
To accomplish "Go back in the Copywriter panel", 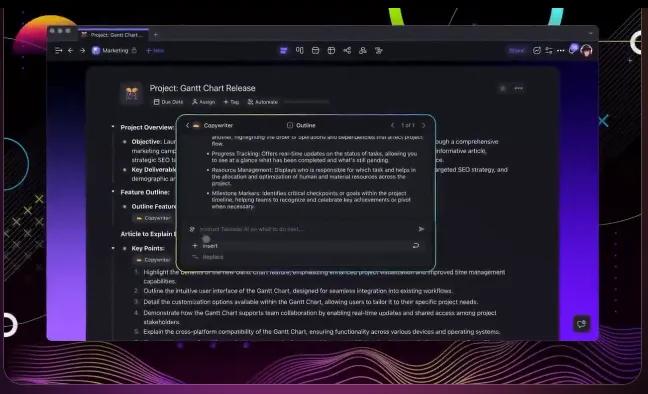I will [x=187, y=125].
